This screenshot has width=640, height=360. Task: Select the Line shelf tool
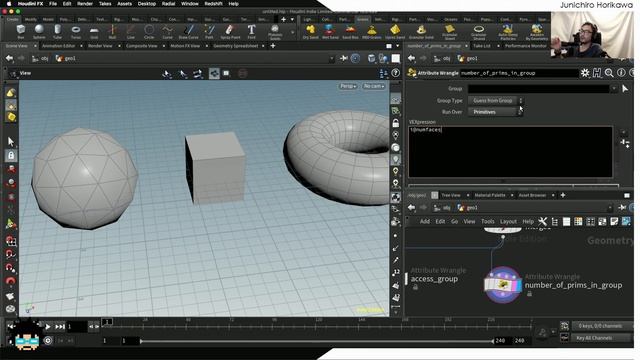pos(131,31)
